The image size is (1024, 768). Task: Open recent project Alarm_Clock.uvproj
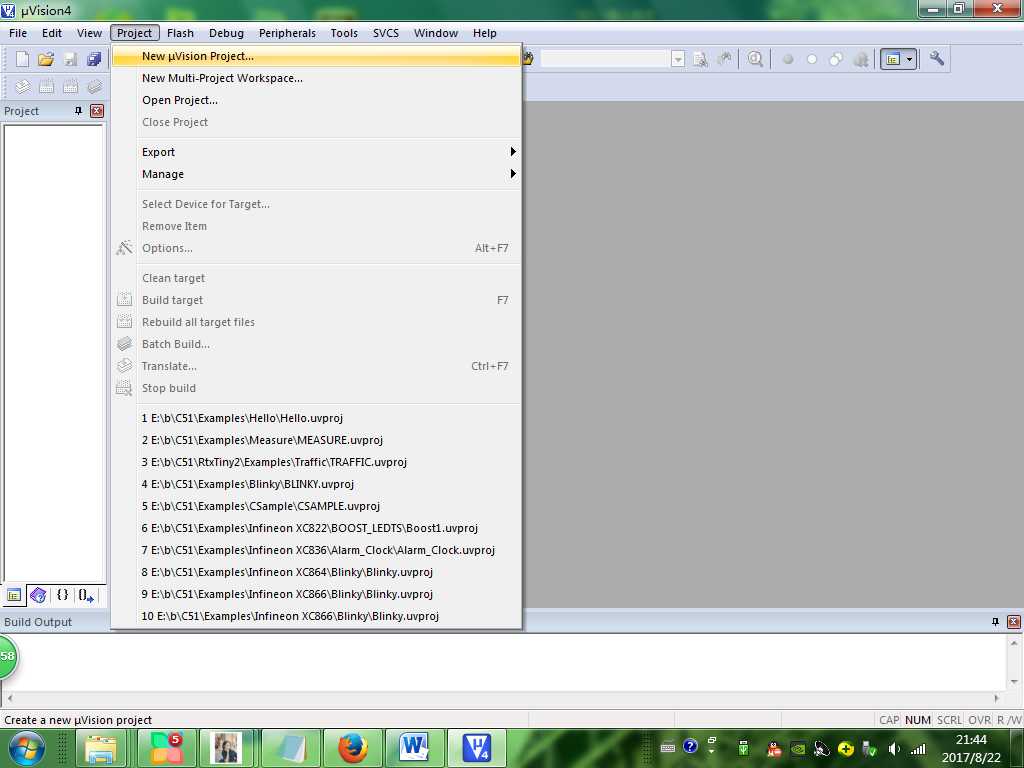(x=317, y=550)
